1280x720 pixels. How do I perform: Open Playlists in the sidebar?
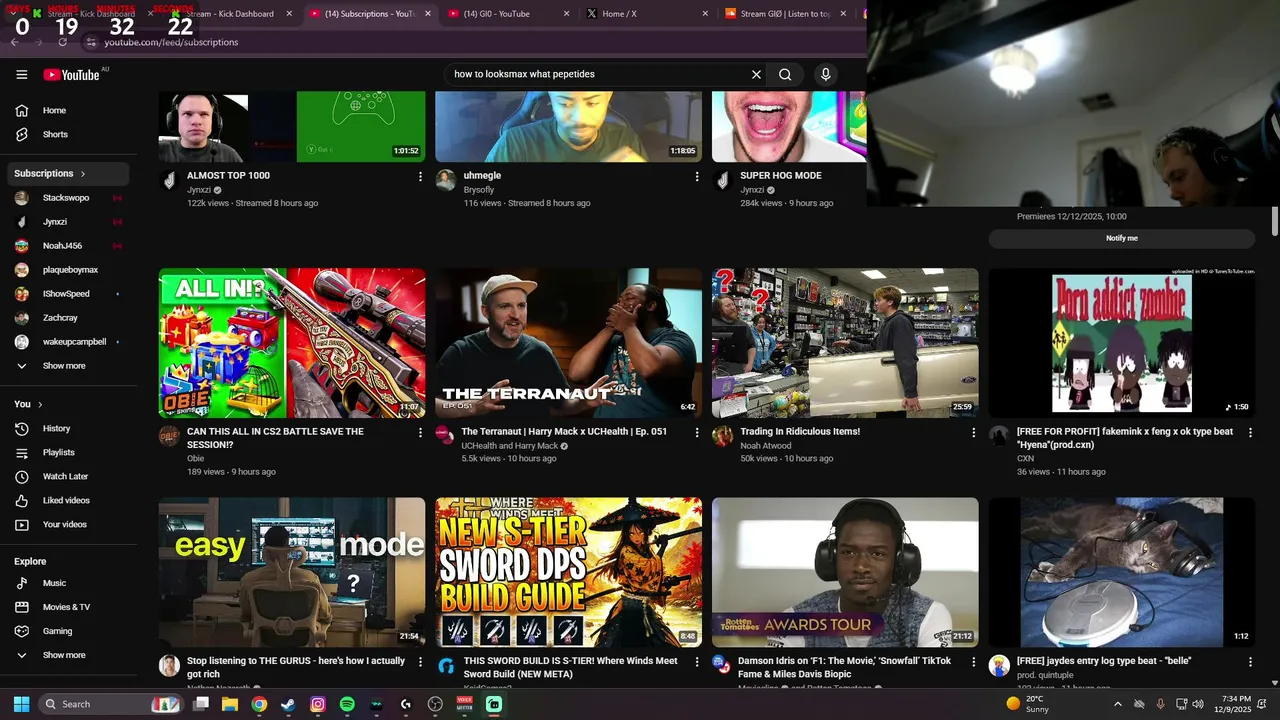pyautogui.click(x=66, y=452)
